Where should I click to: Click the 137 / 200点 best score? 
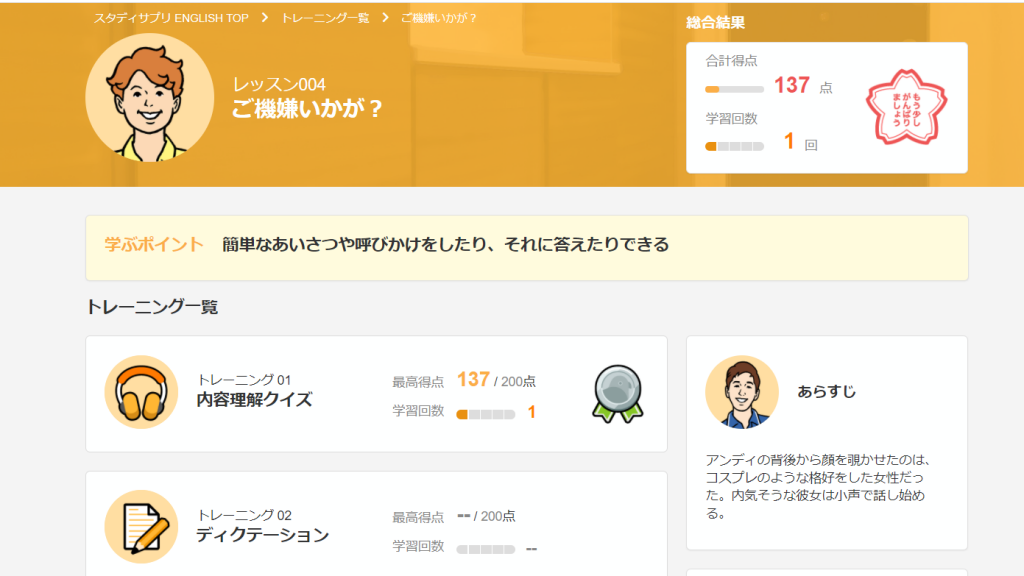[x=495, y=380]
